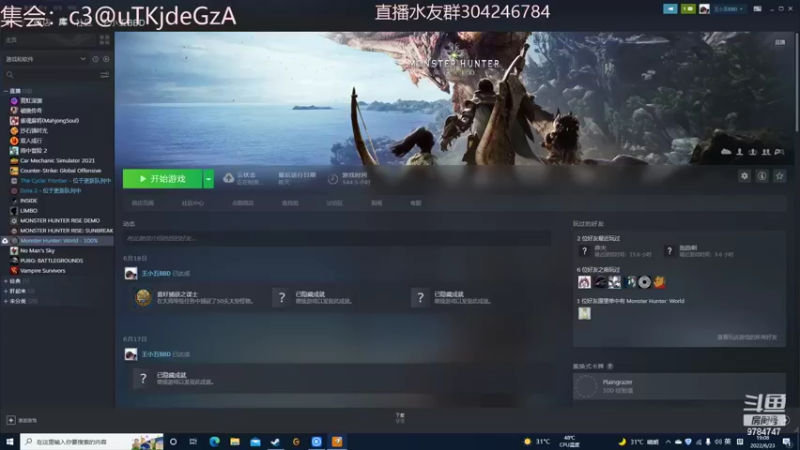Viewport: 800px width, 450px height.
Task: Open the Points Shop tab
Action: point(243,203)
